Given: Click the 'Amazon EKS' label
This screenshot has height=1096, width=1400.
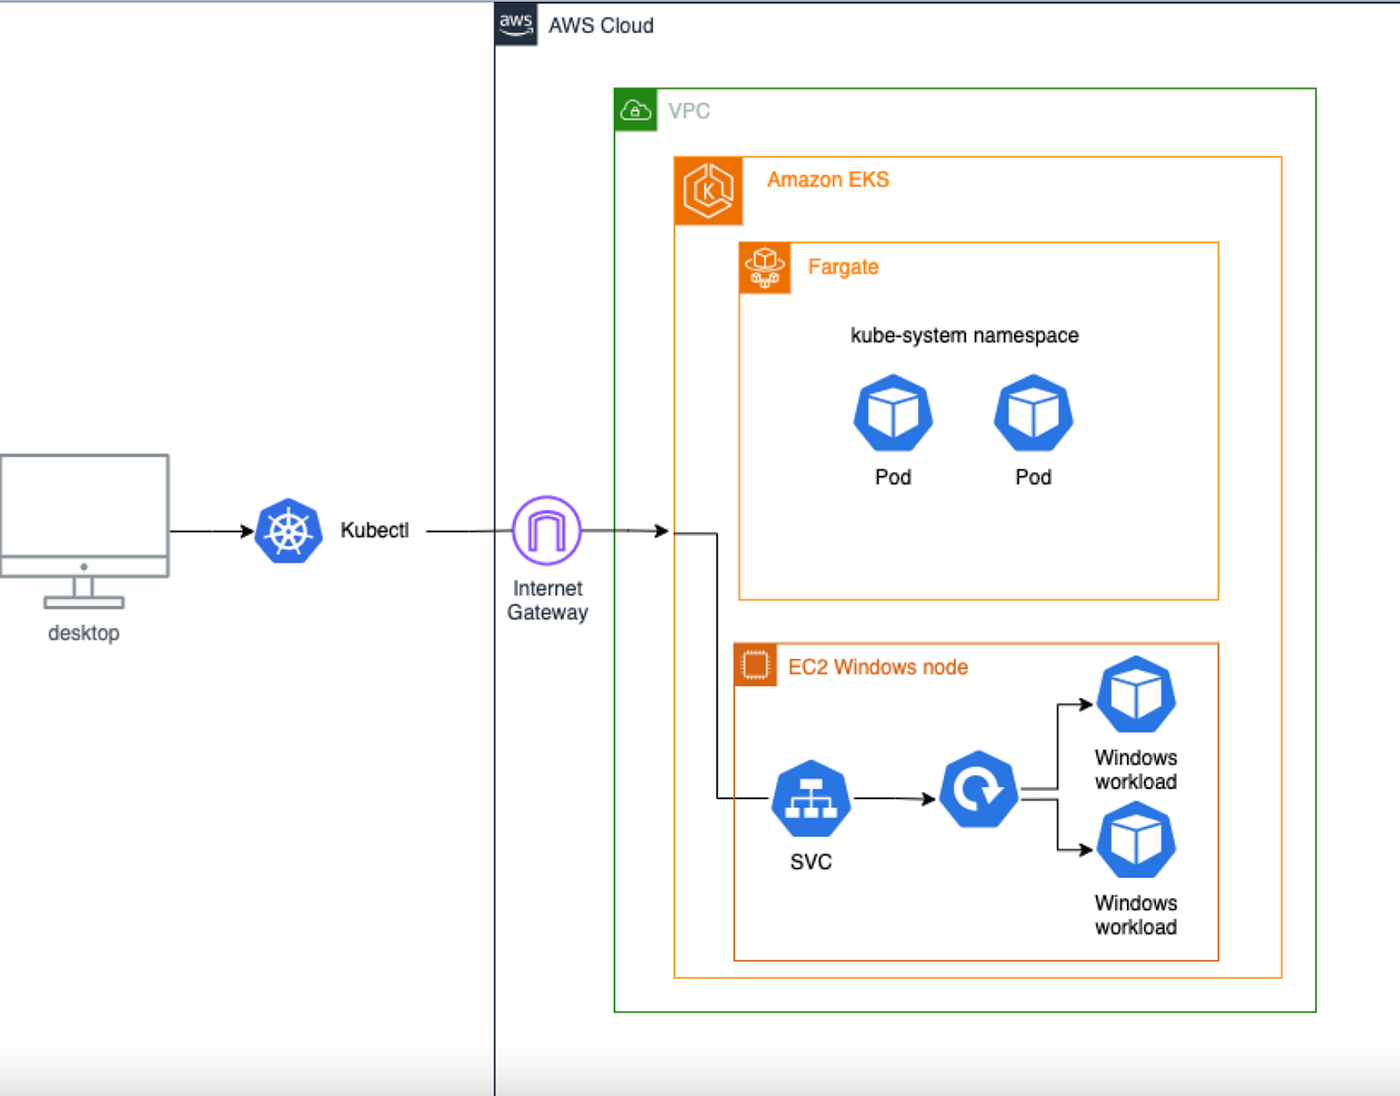Looking at the screenshot, I should tap(828, 180).
